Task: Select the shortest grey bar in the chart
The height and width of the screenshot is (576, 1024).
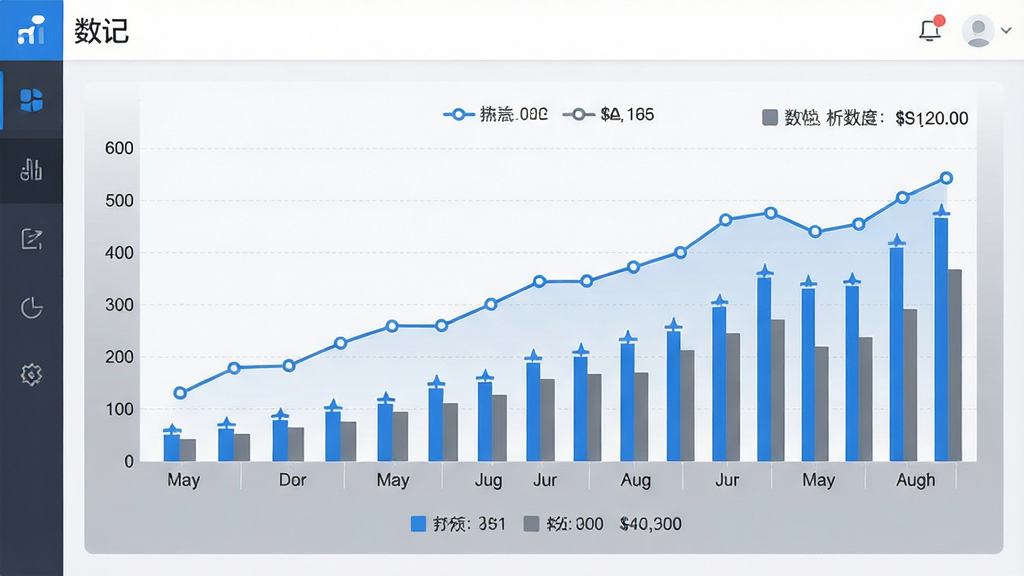Action: 187,450
